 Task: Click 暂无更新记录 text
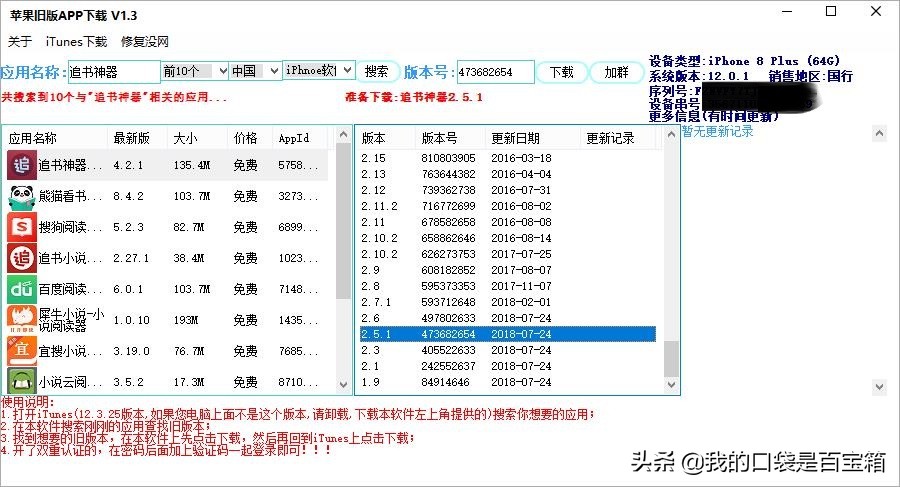click(717, 132)
